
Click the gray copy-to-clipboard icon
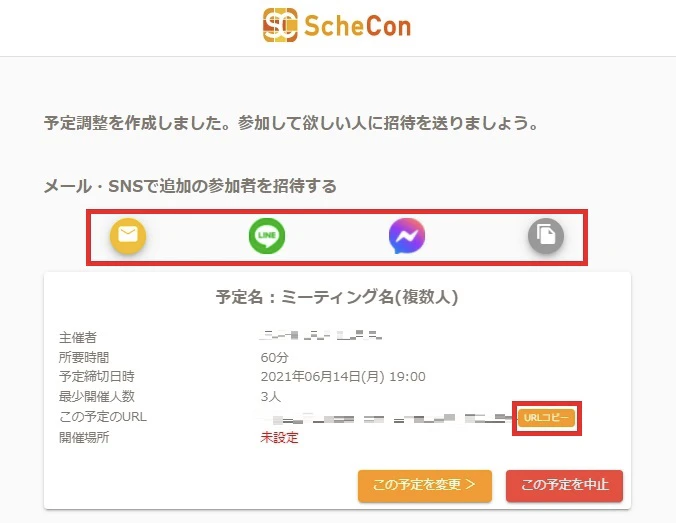(546, 236)
